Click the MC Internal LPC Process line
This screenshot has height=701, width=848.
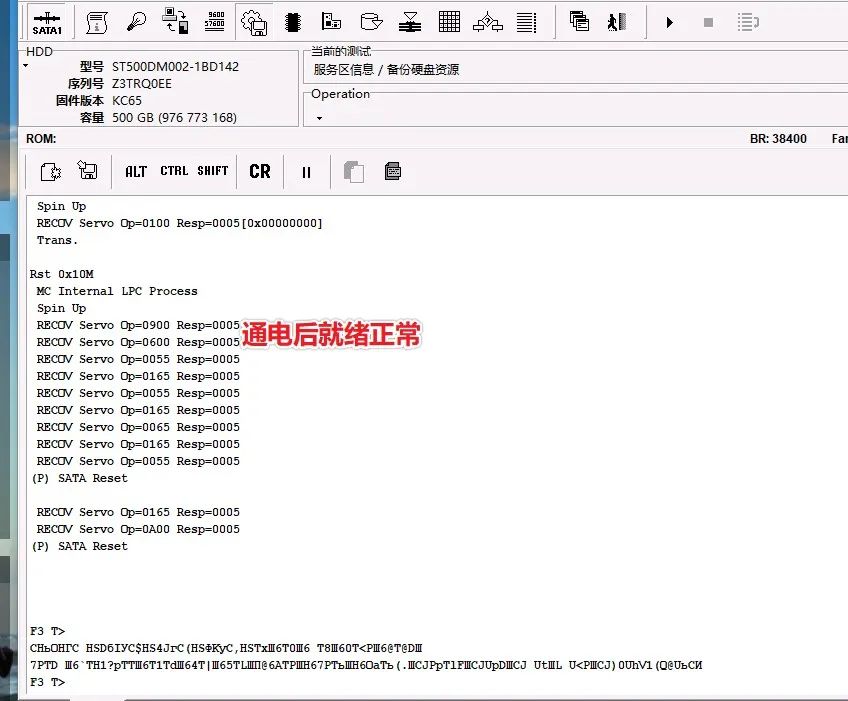pyautogui.click(x=117, y=291)
